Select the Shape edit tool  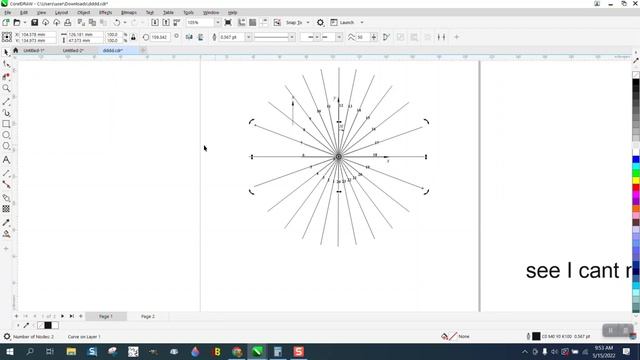pyautogui.click(x=6, y=64)
